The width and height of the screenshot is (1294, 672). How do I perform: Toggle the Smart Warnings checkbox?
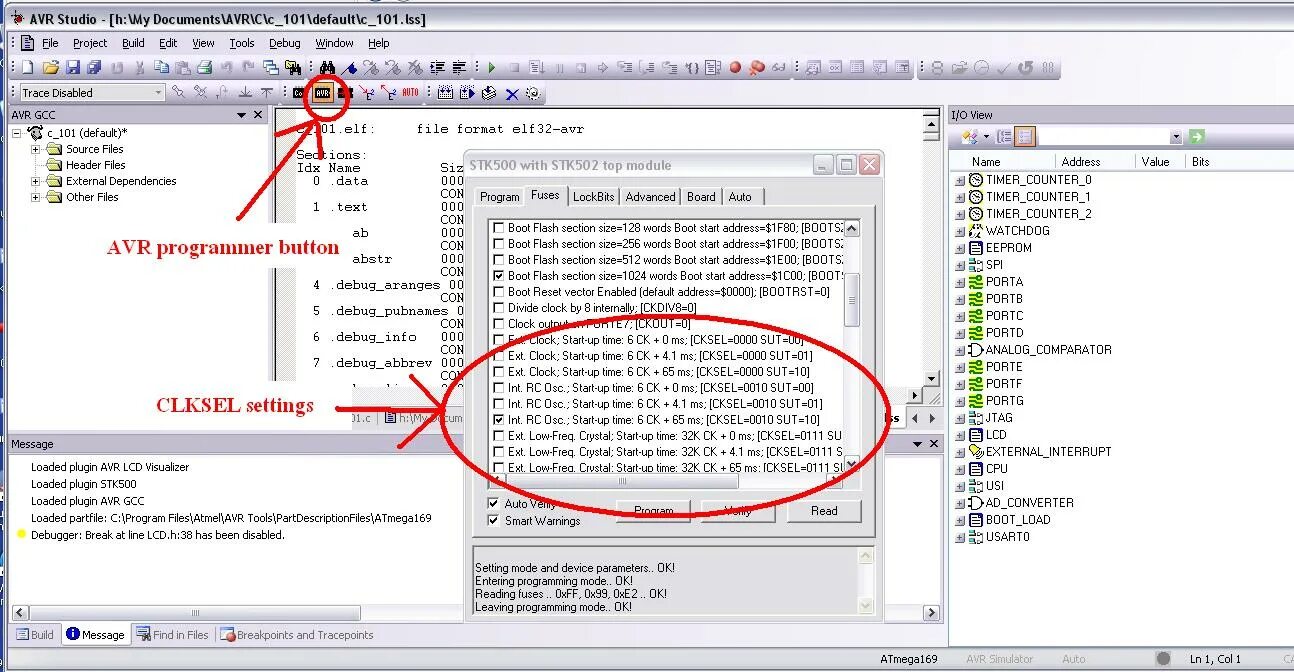tap(493, 520)
